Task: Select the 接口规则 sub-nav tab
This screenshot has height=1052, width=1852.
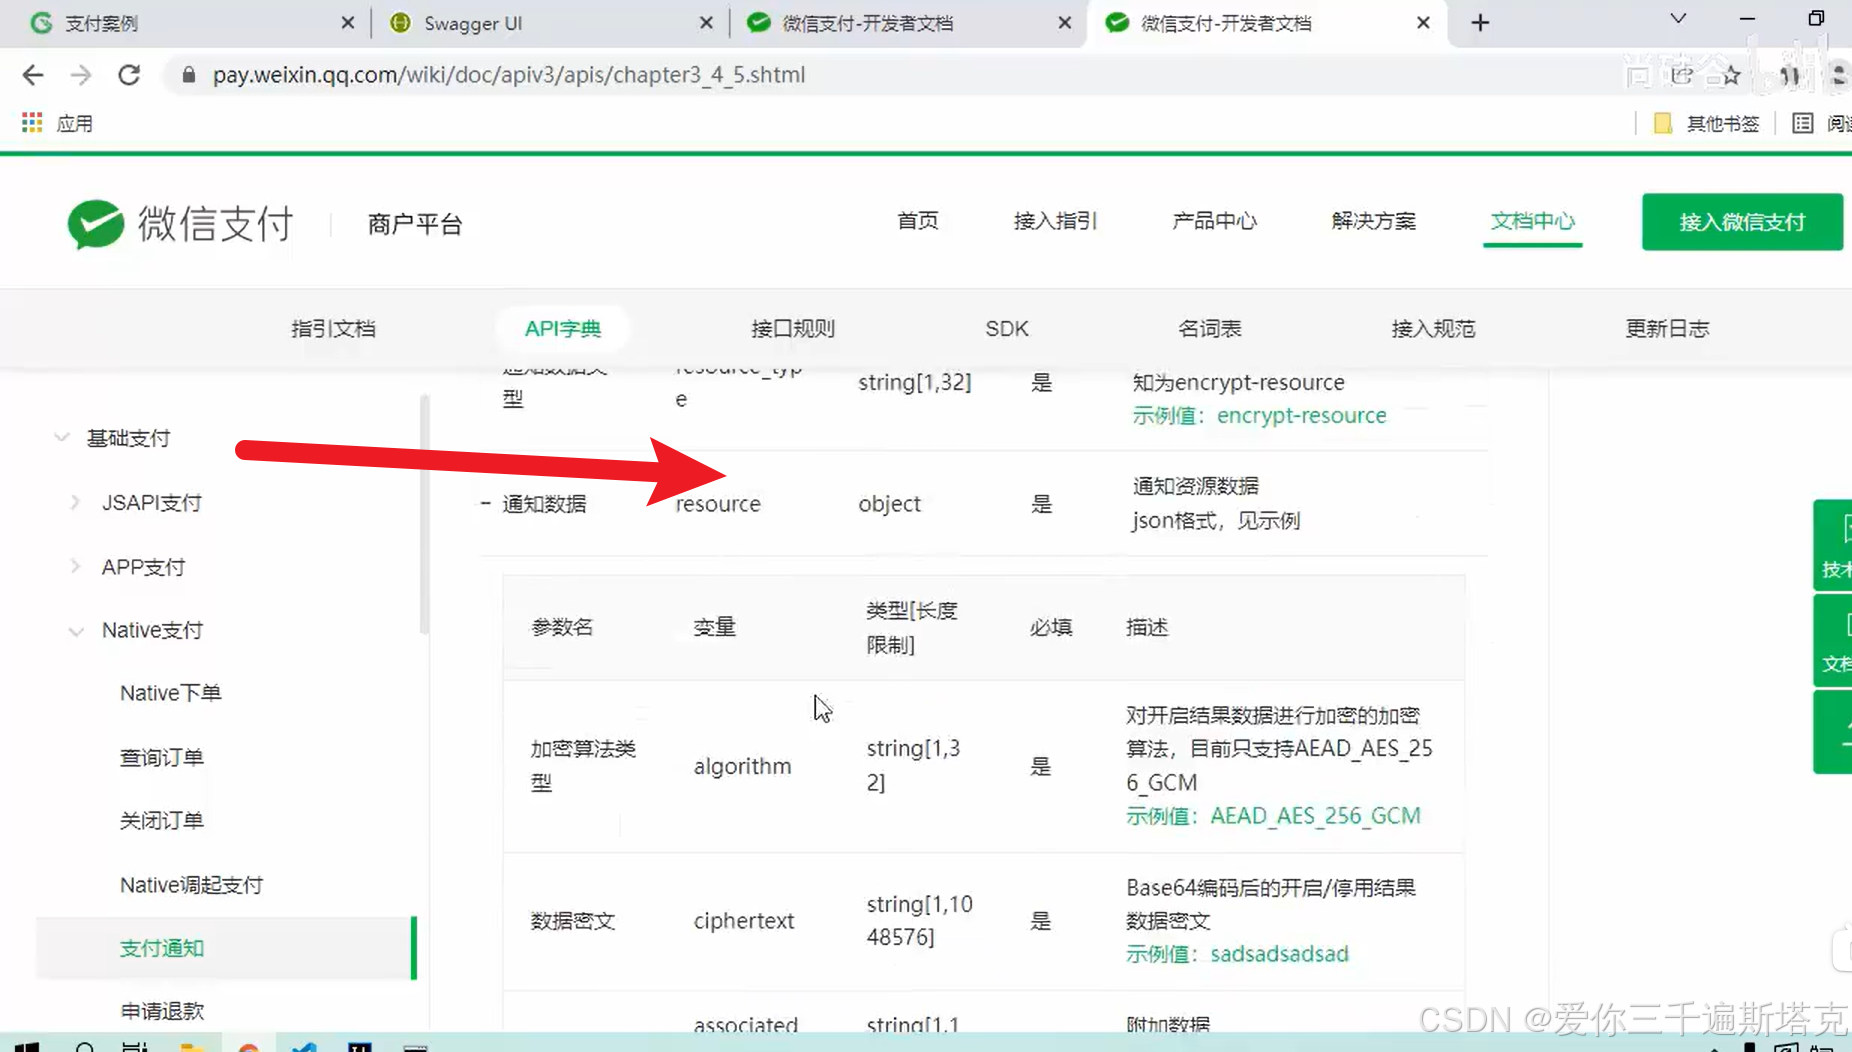Action: 793,329
